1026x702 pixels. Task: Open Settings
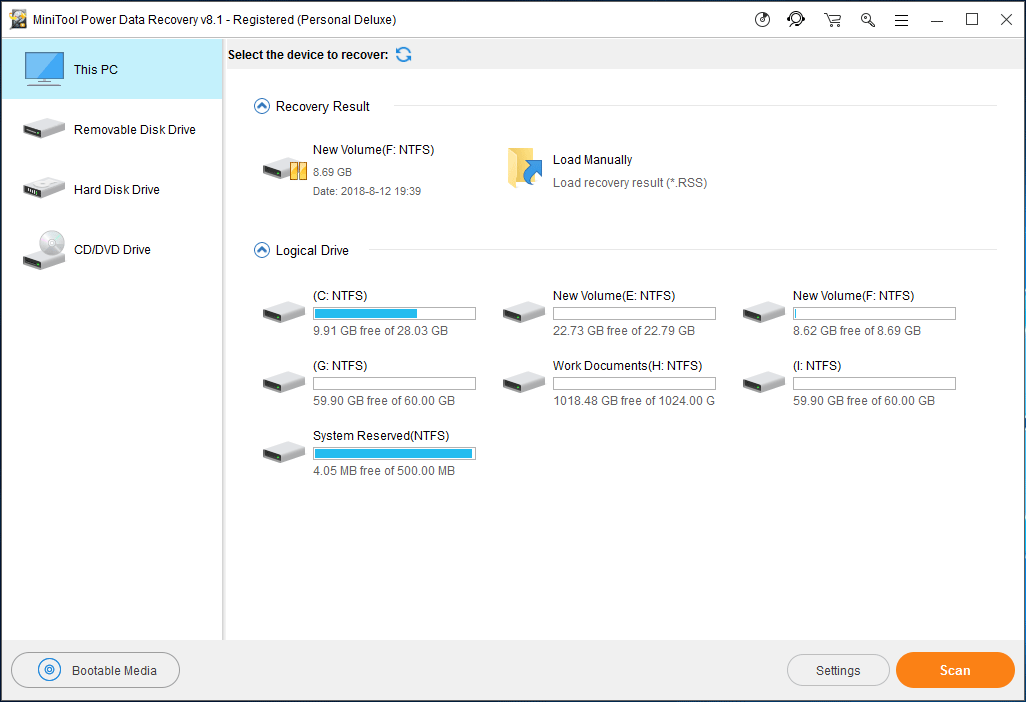pyautogui.click(x=838, y=671)
